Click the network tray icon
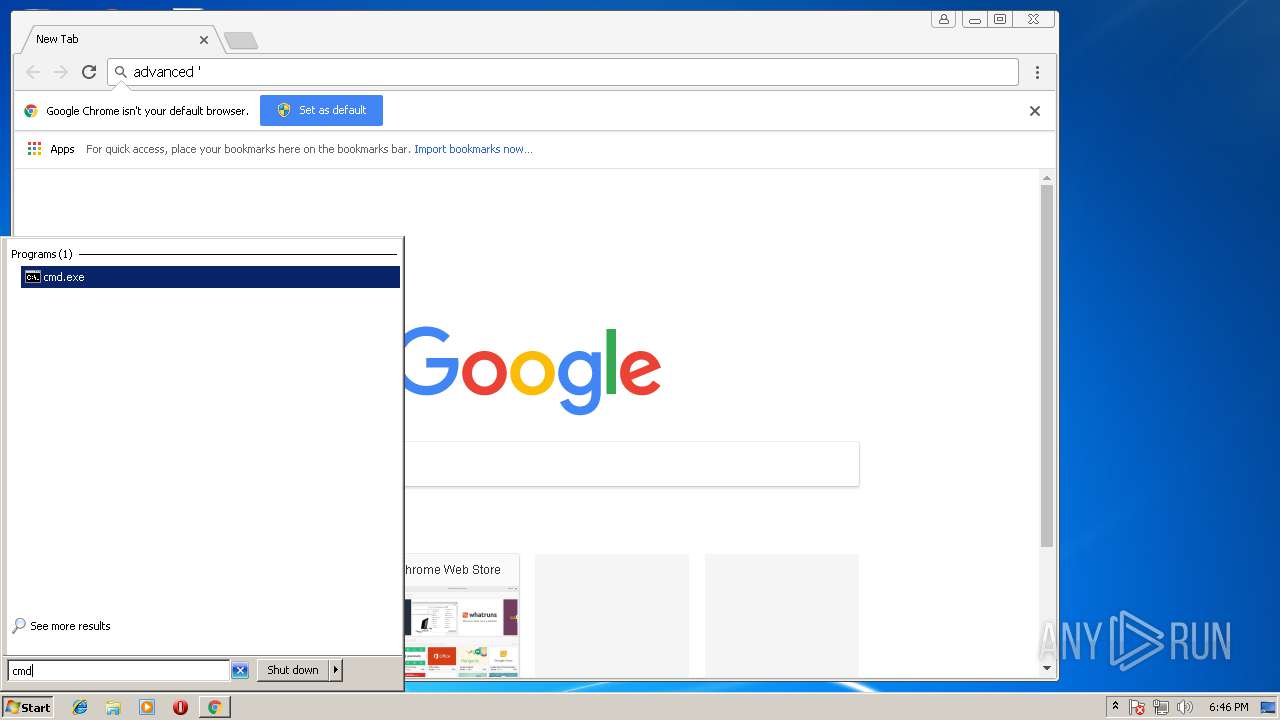1280x720 pixels. tap(1161, 707)
